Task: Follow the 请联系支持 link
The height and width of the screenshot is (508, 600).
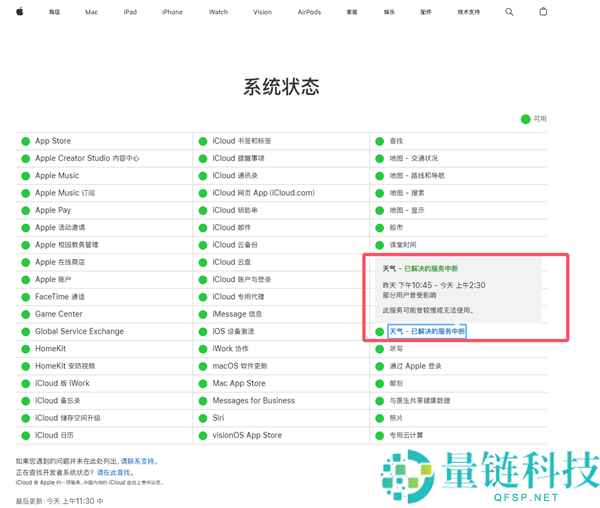Action: (137, 461)
